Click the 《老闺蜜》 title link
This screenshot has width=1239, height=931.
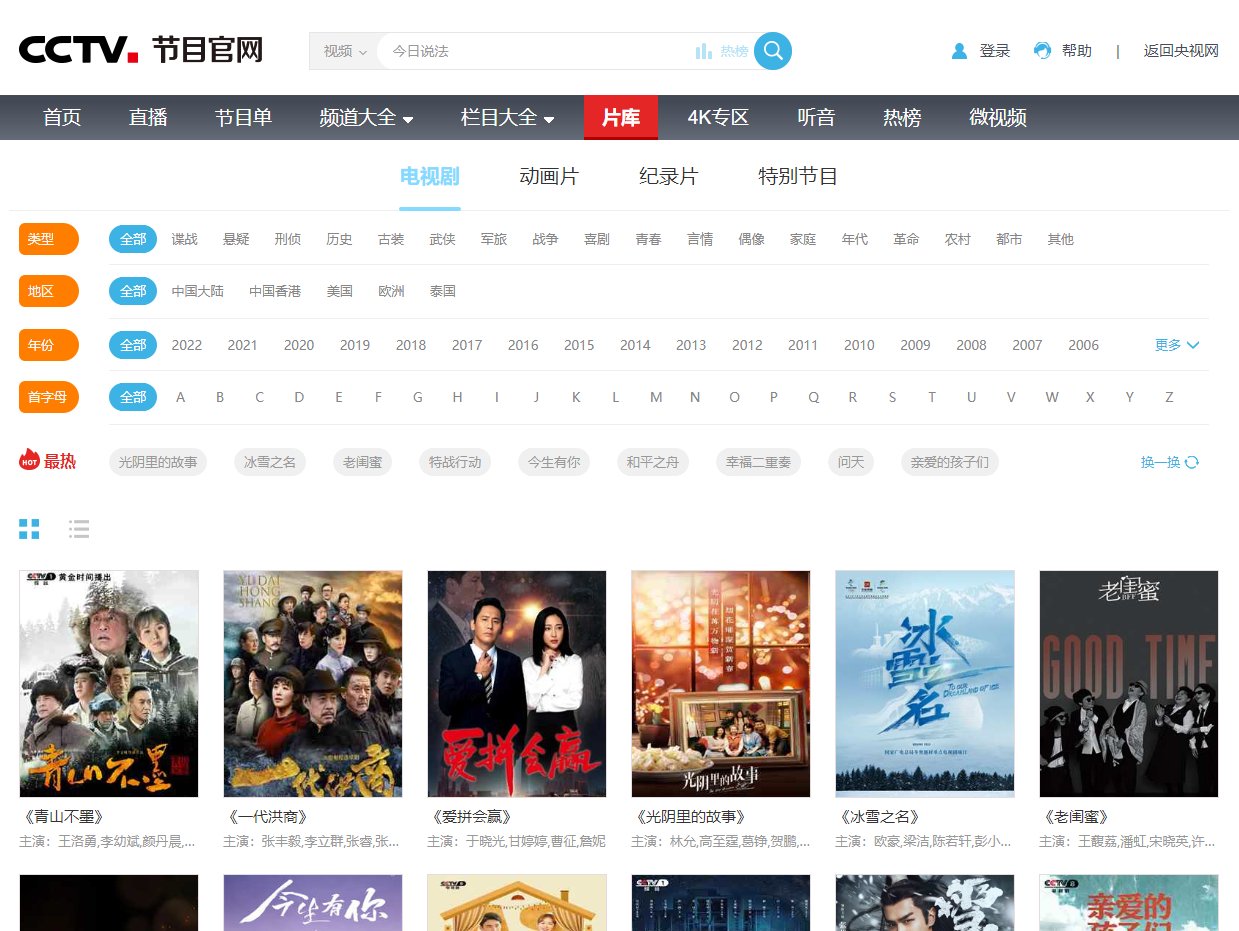pyautogui.click(x=1076, y=817)
